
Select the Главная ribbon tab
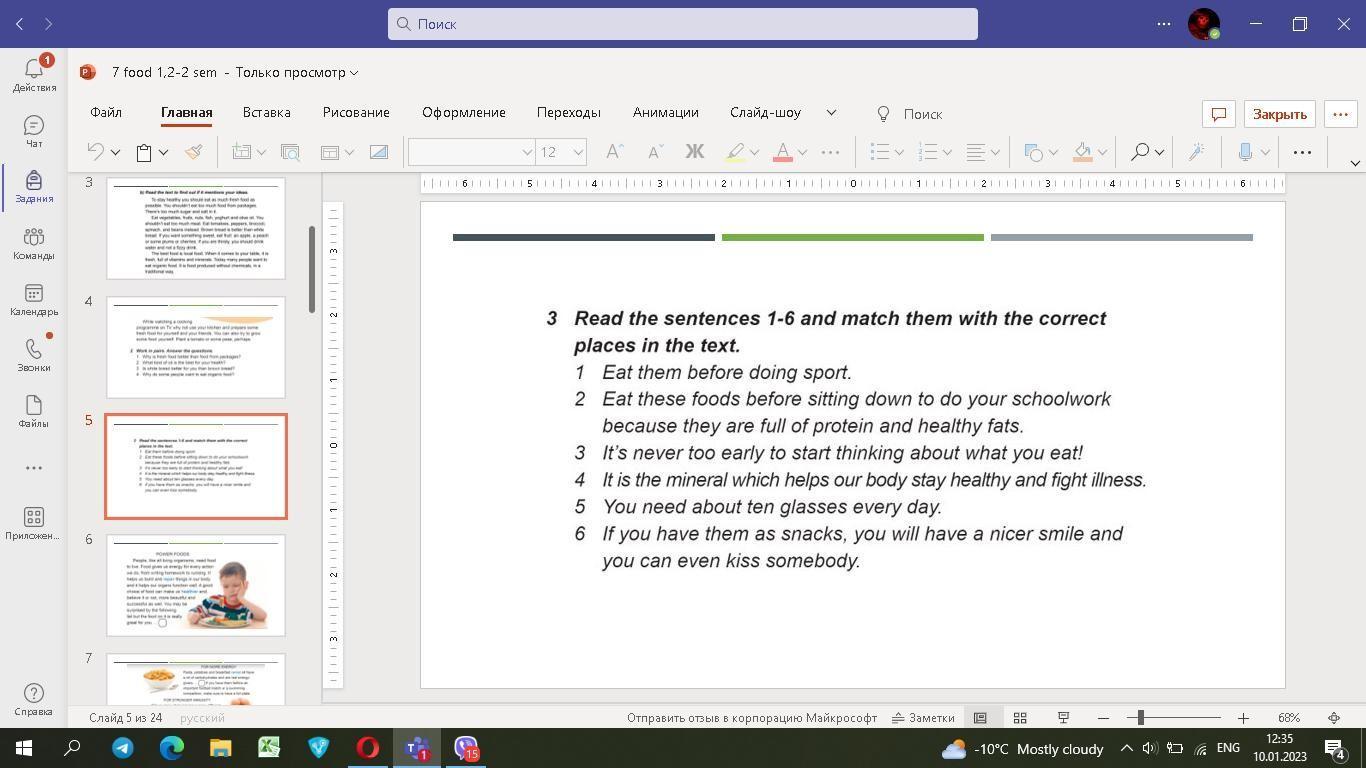187,113
